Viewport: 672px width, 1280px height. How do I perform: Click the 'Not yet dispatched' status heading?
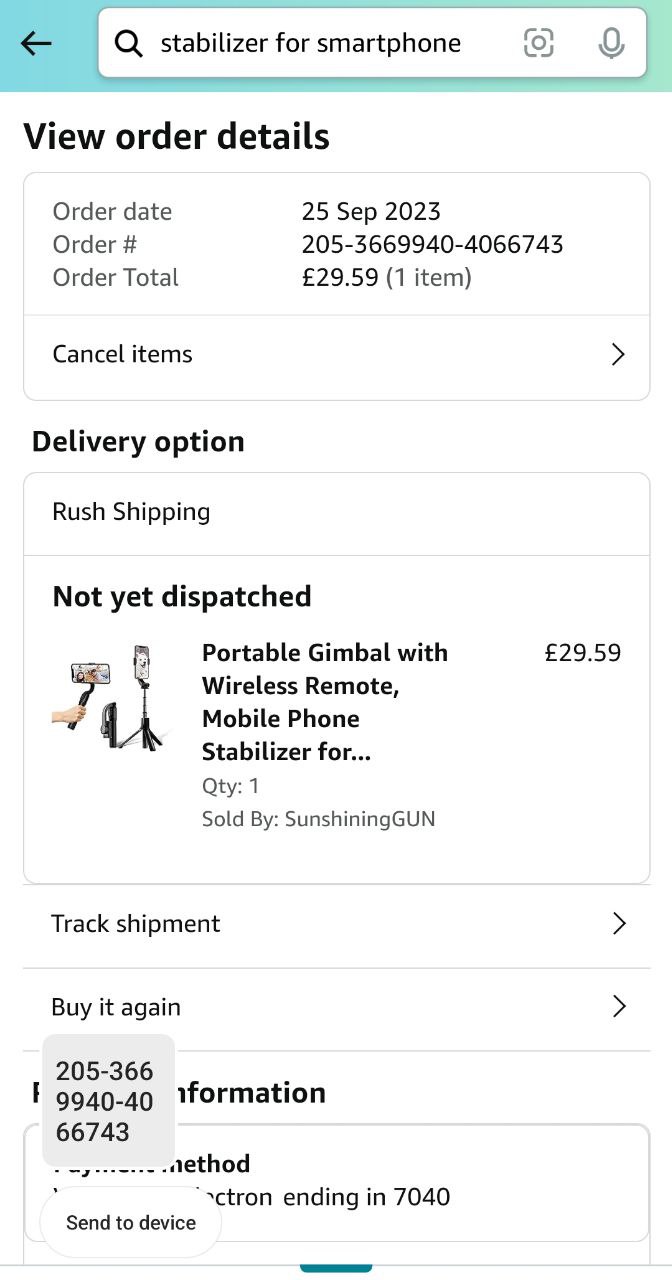(x=182, y=596)
